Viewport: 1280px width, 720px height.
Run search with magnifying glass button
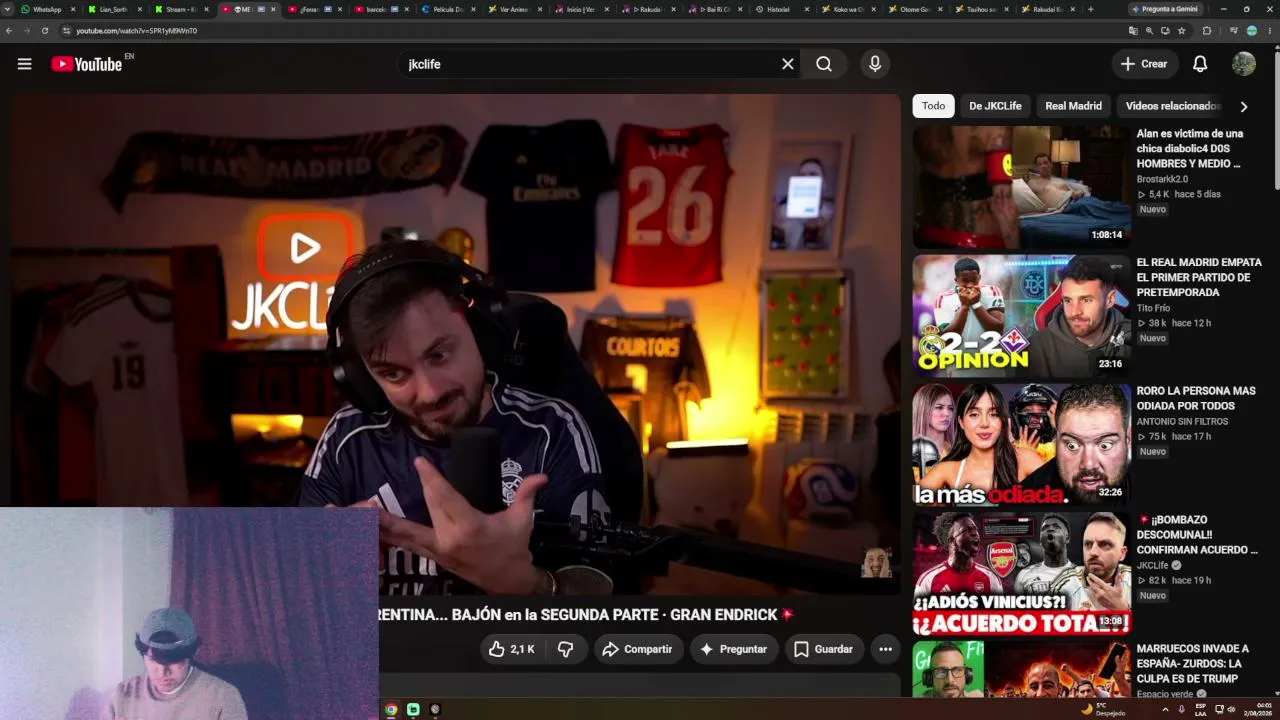(824, 64)
